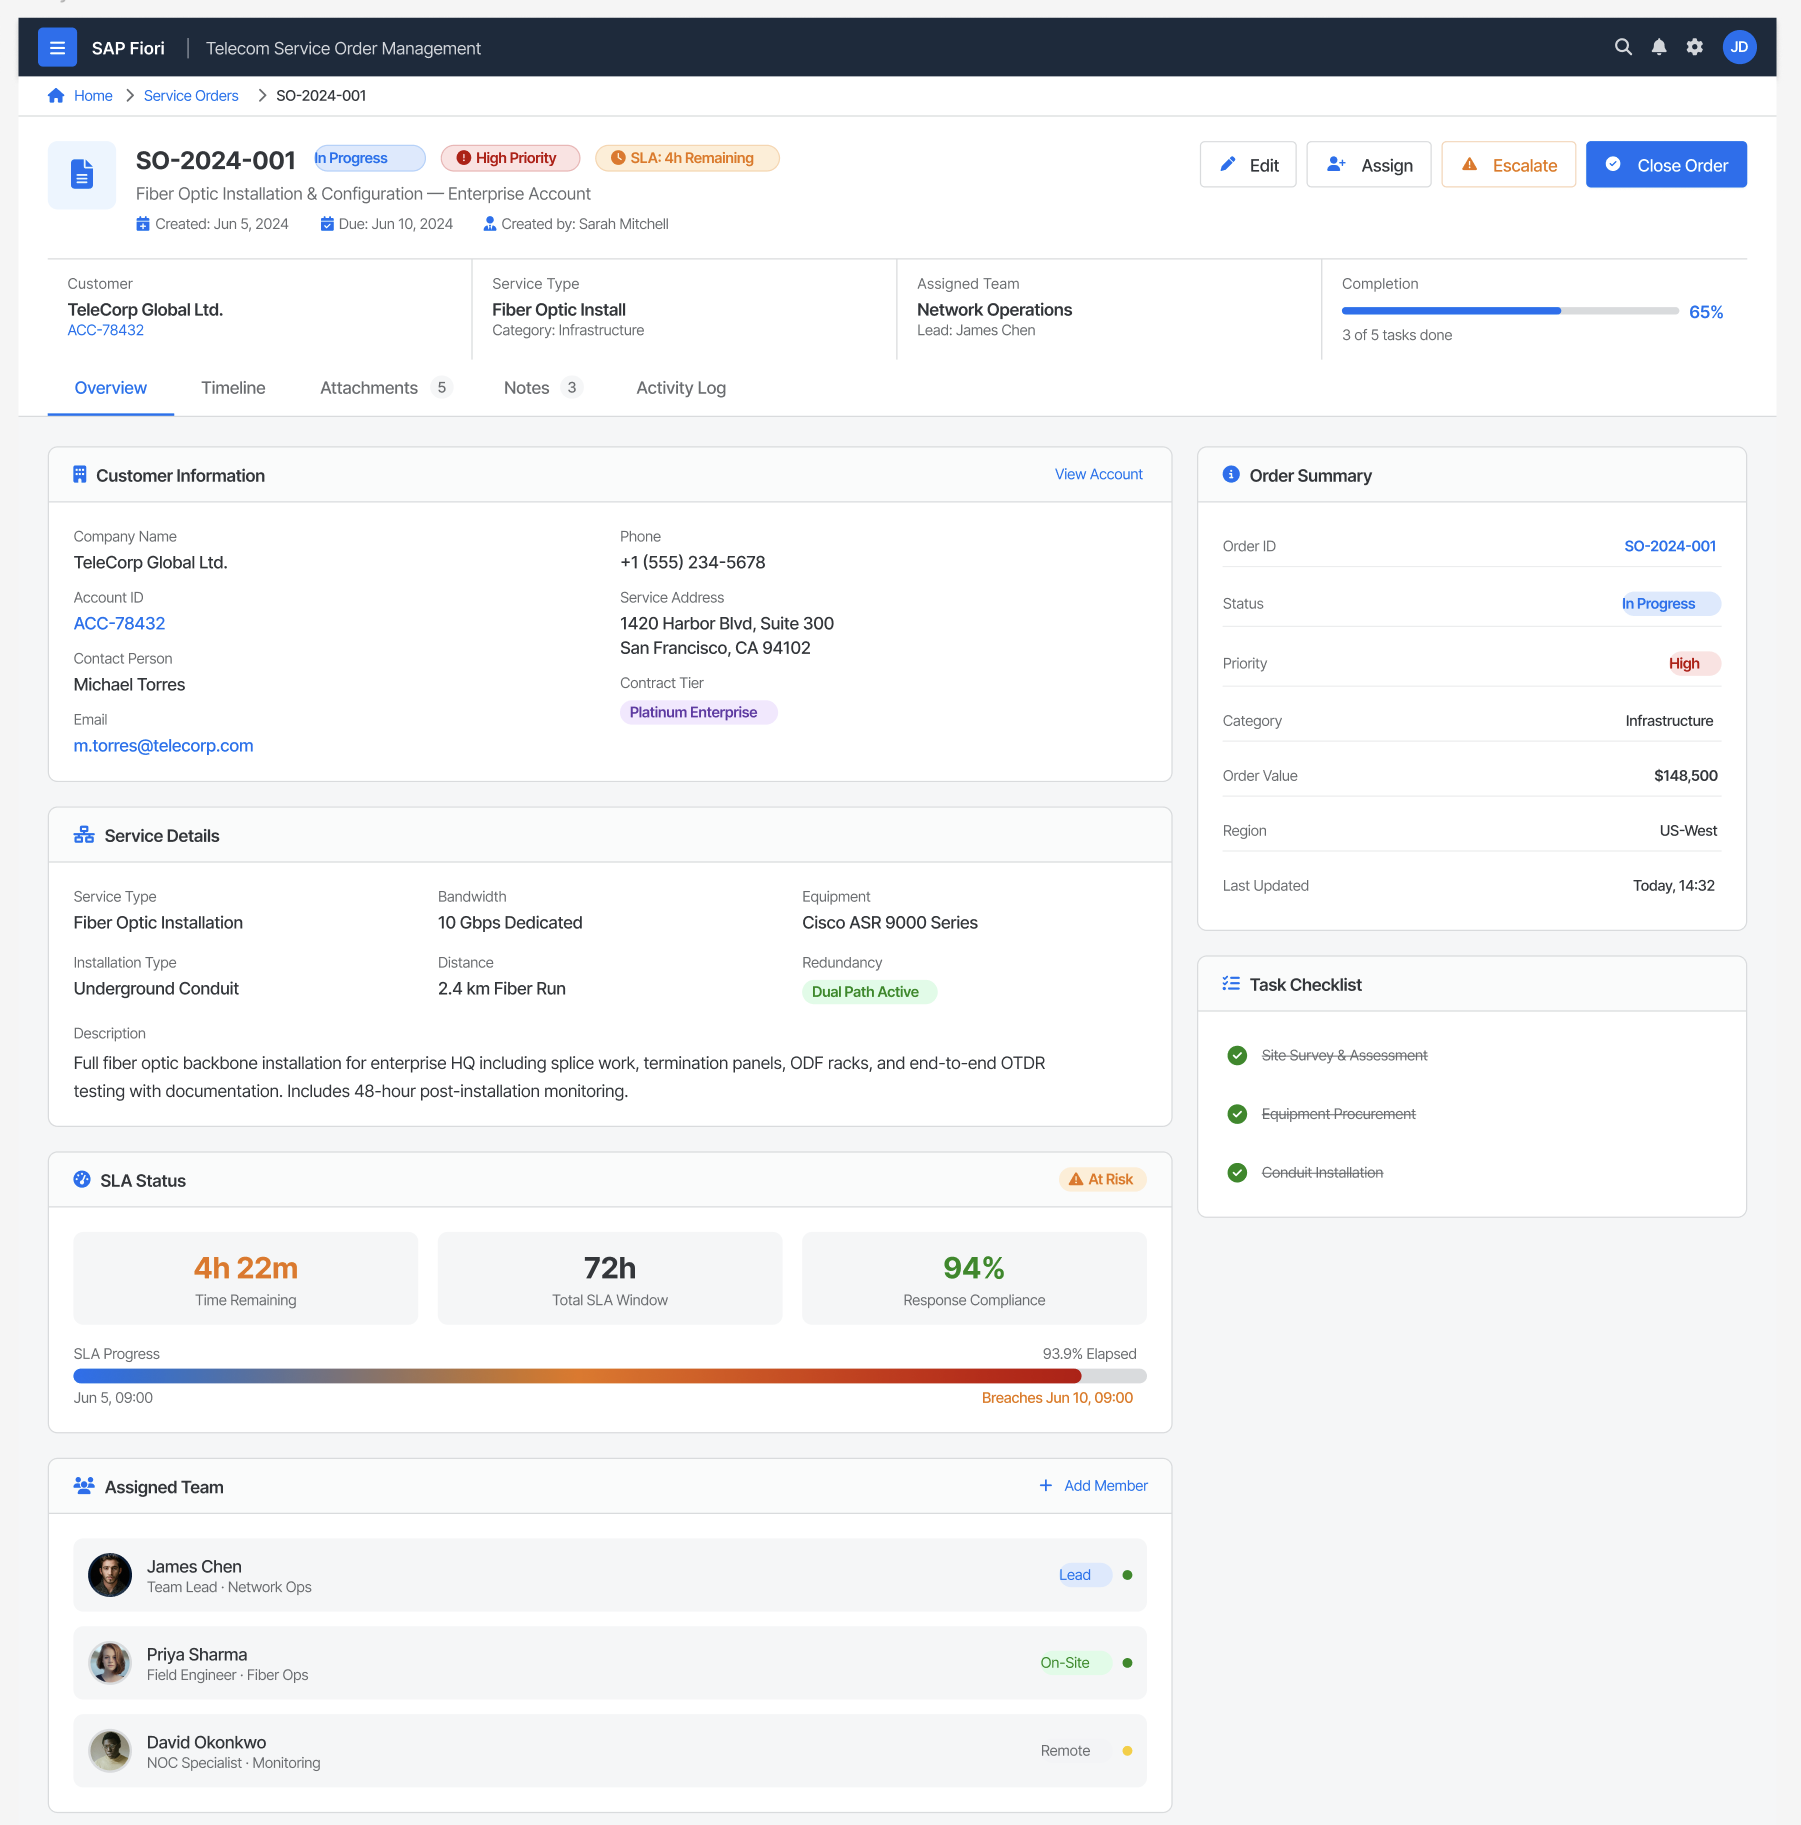Select the 94% Response Compliance value

pos(974,1268)
